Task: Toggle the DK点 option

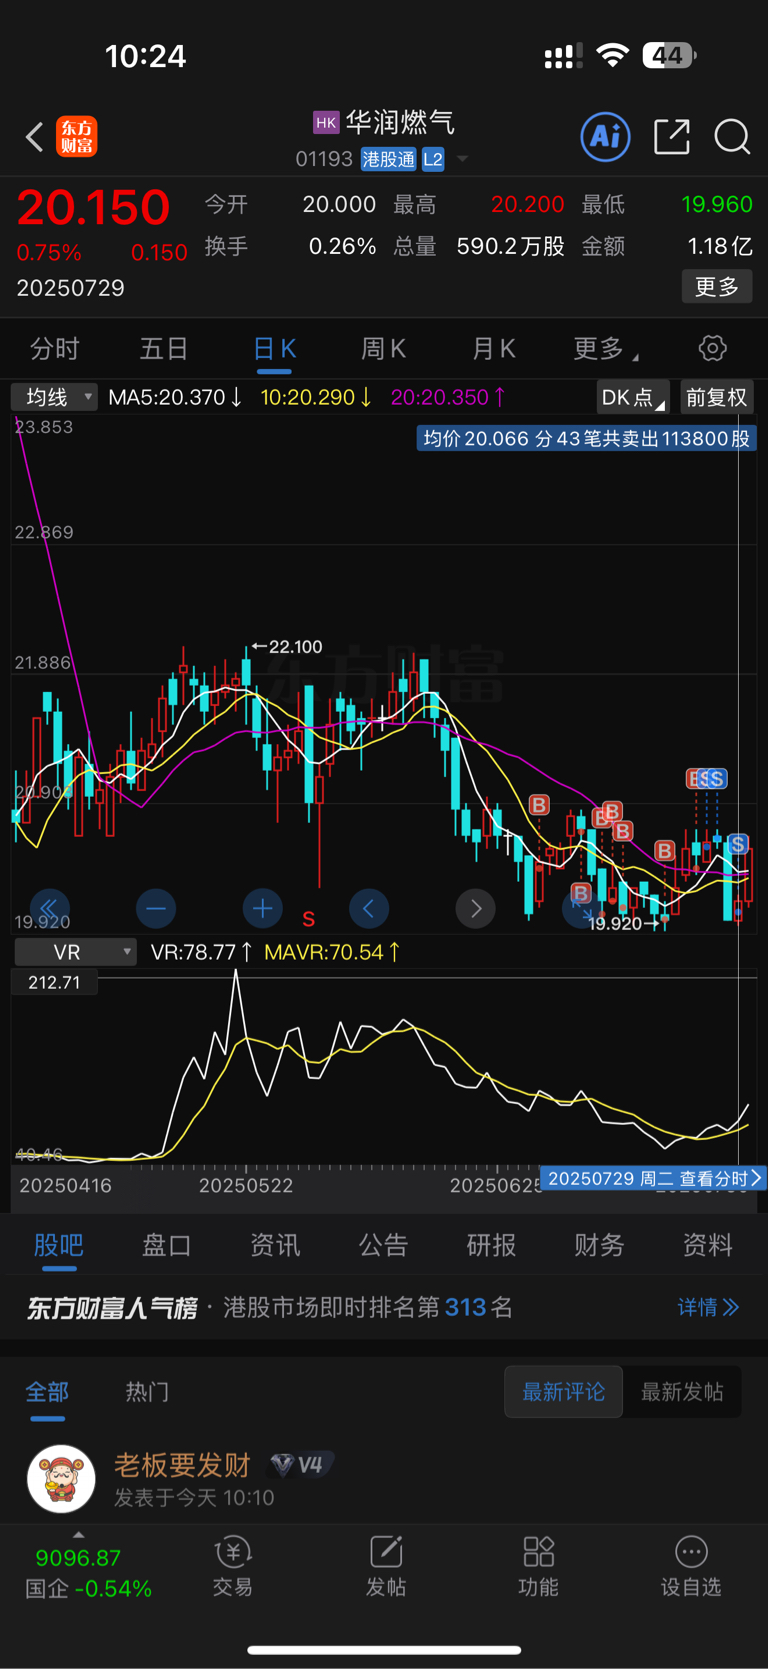Action: pos(633,397)
